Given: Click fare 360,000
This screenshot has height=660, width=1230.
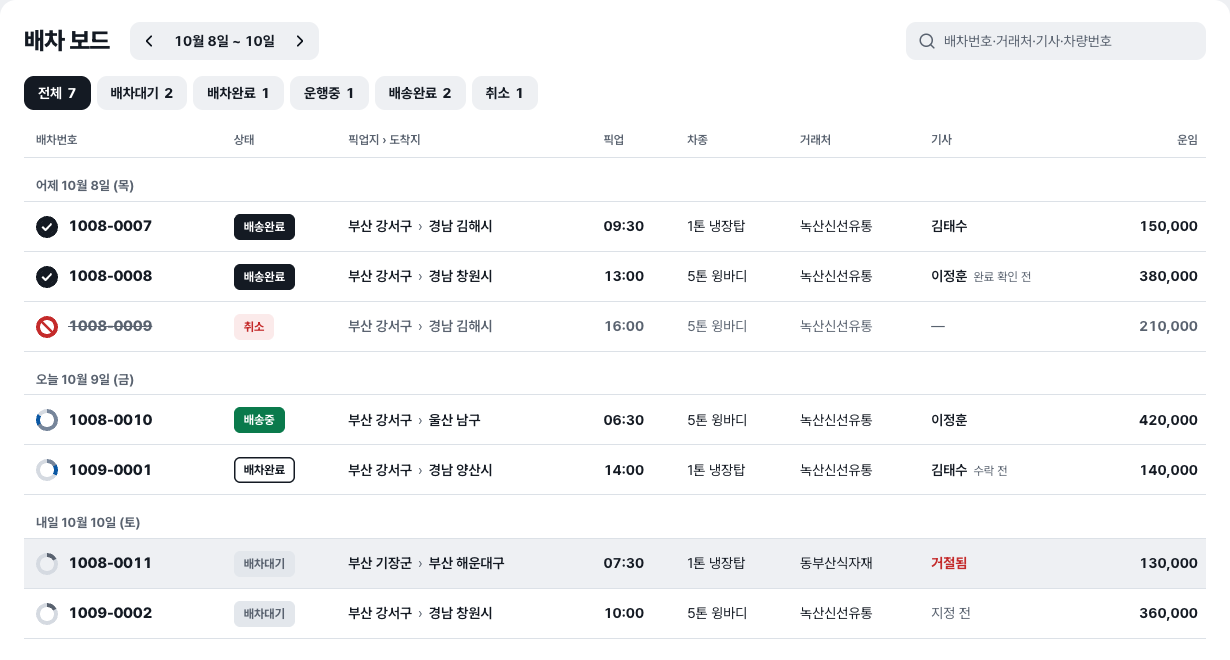Looking at the screenshot, I should coord(1168,614).
